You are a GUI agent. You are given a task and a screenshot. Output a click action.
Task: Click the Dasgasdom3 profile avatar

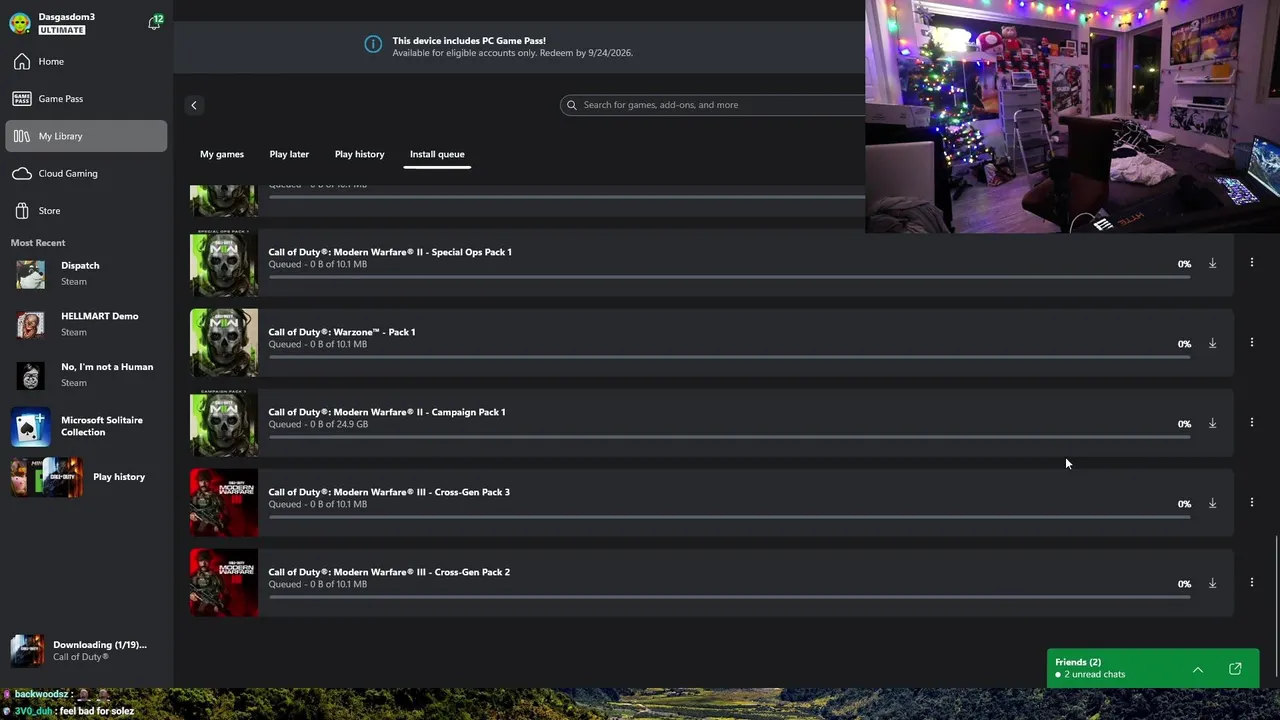click(x=20, y=23)
